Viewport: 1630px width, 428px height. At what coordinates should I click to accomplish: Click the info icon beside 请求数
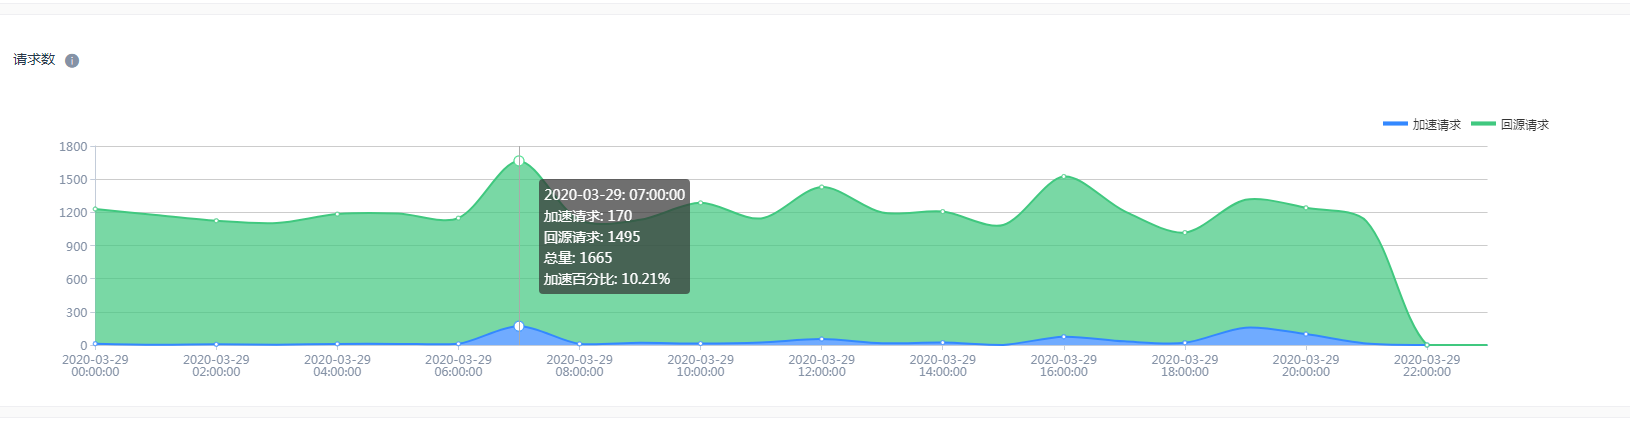click(72, 61)
